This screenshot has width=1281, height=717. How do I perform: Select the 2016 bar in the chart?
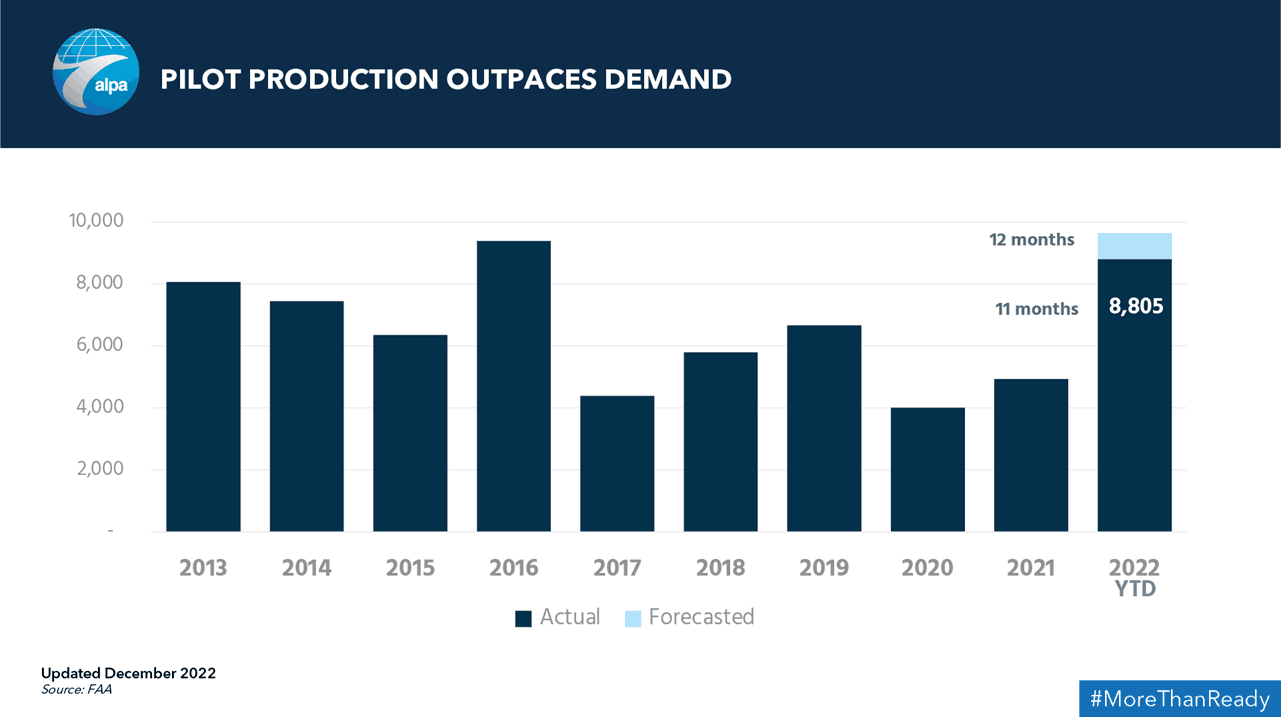coord(514,386)
